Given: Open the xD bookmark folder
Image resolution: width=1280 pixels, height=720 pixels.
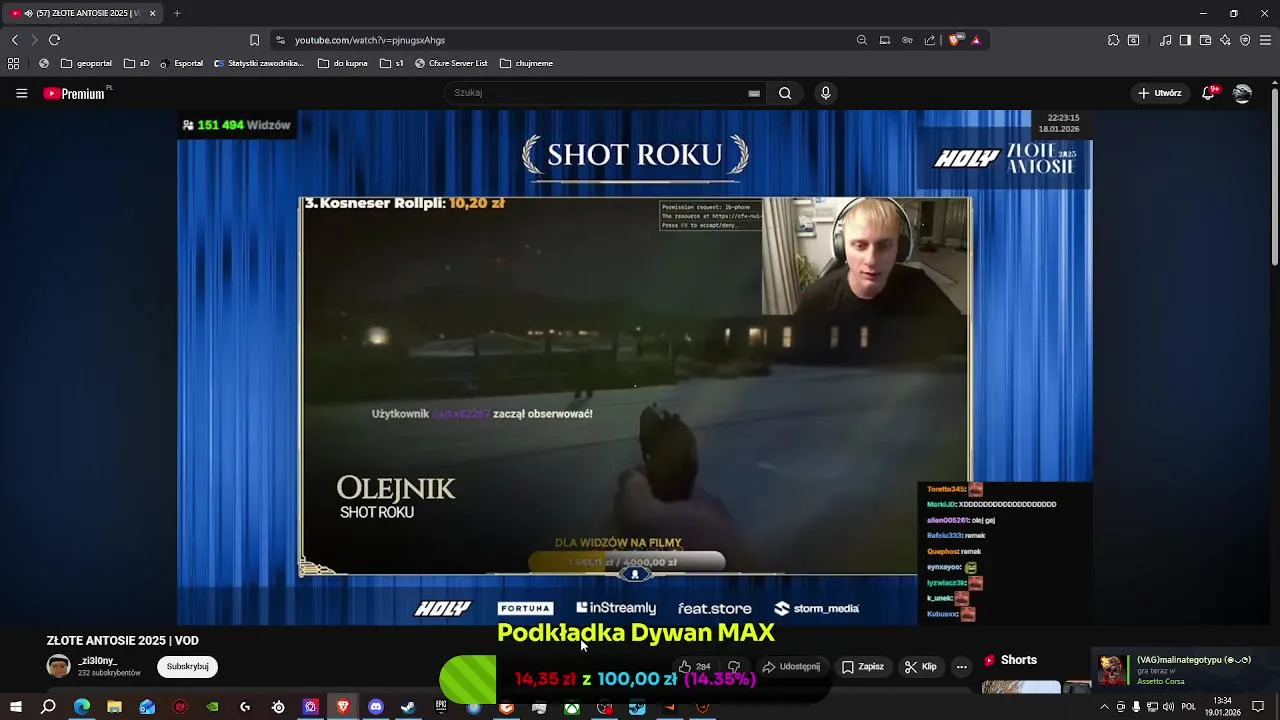Looking at the screenshot, I should [x=137, y=63].
